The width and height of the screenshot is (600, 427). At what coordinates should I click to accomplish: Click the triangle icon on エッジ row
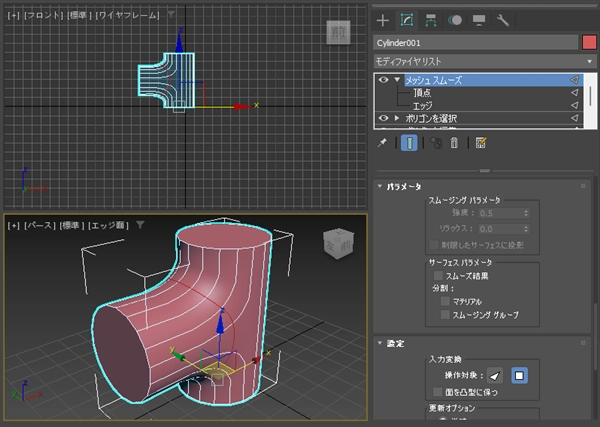click(574, 105)
